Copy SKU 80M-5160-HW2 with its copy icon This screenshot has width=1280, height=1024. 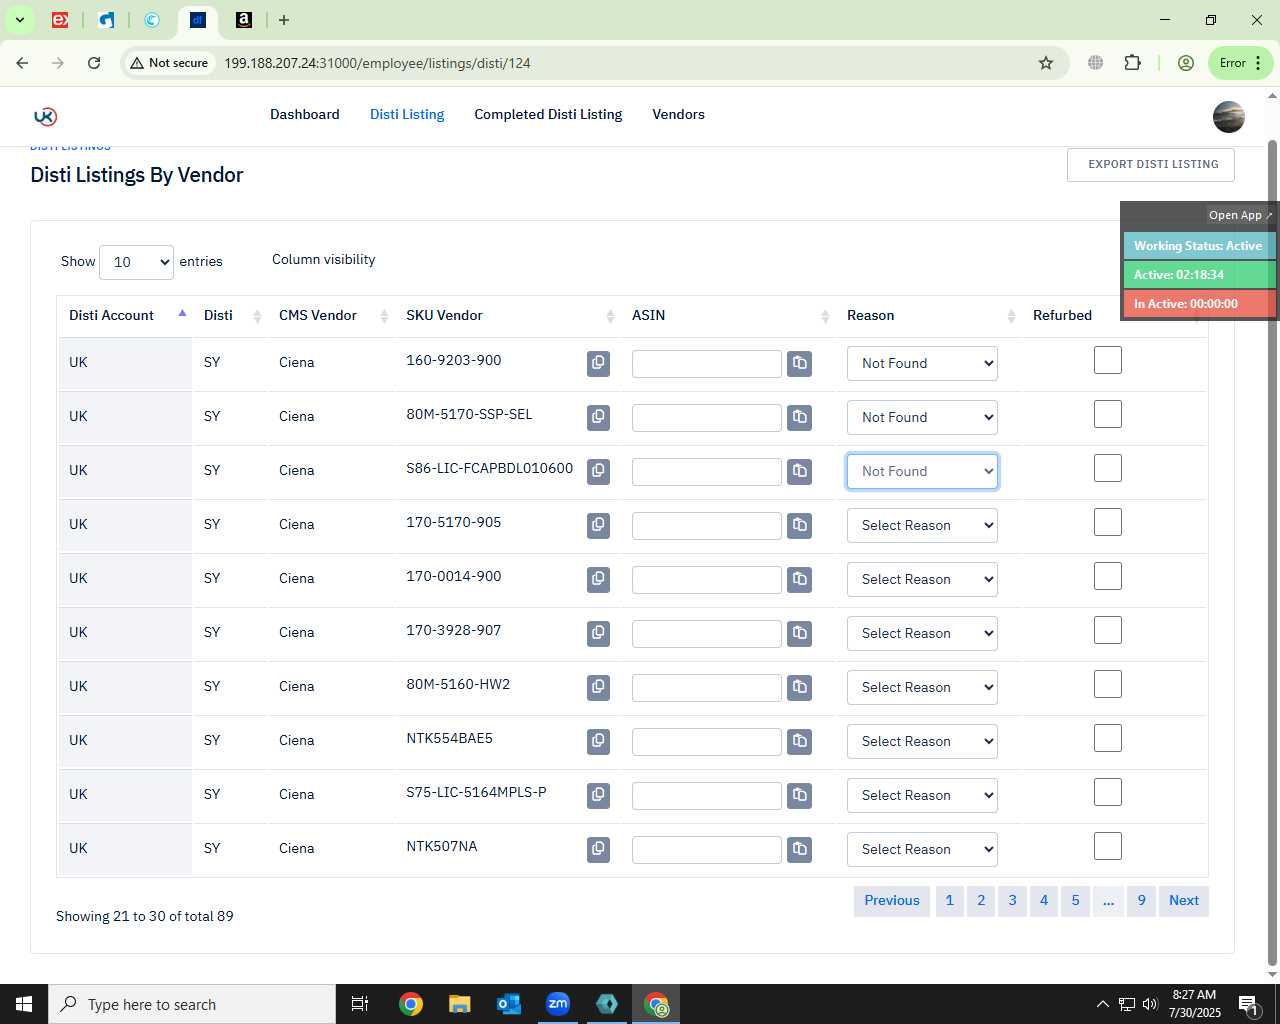(598, 687)
